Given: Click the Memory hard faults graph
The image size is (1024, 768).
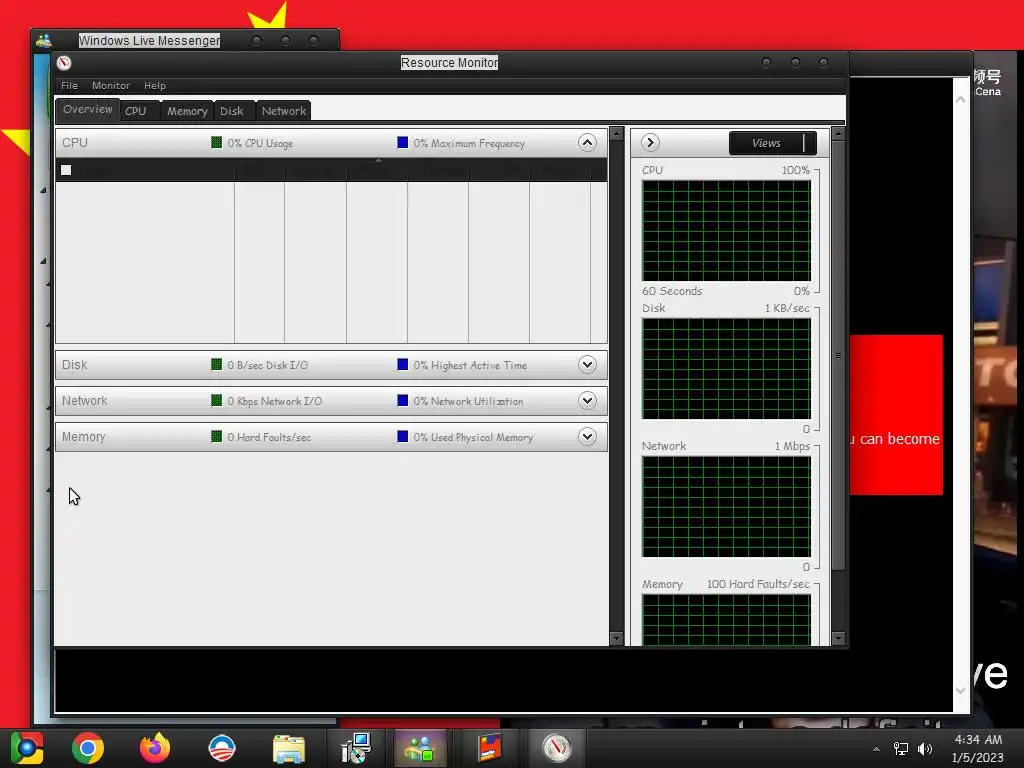Looking at the screenshot, I should click(726, 620).
